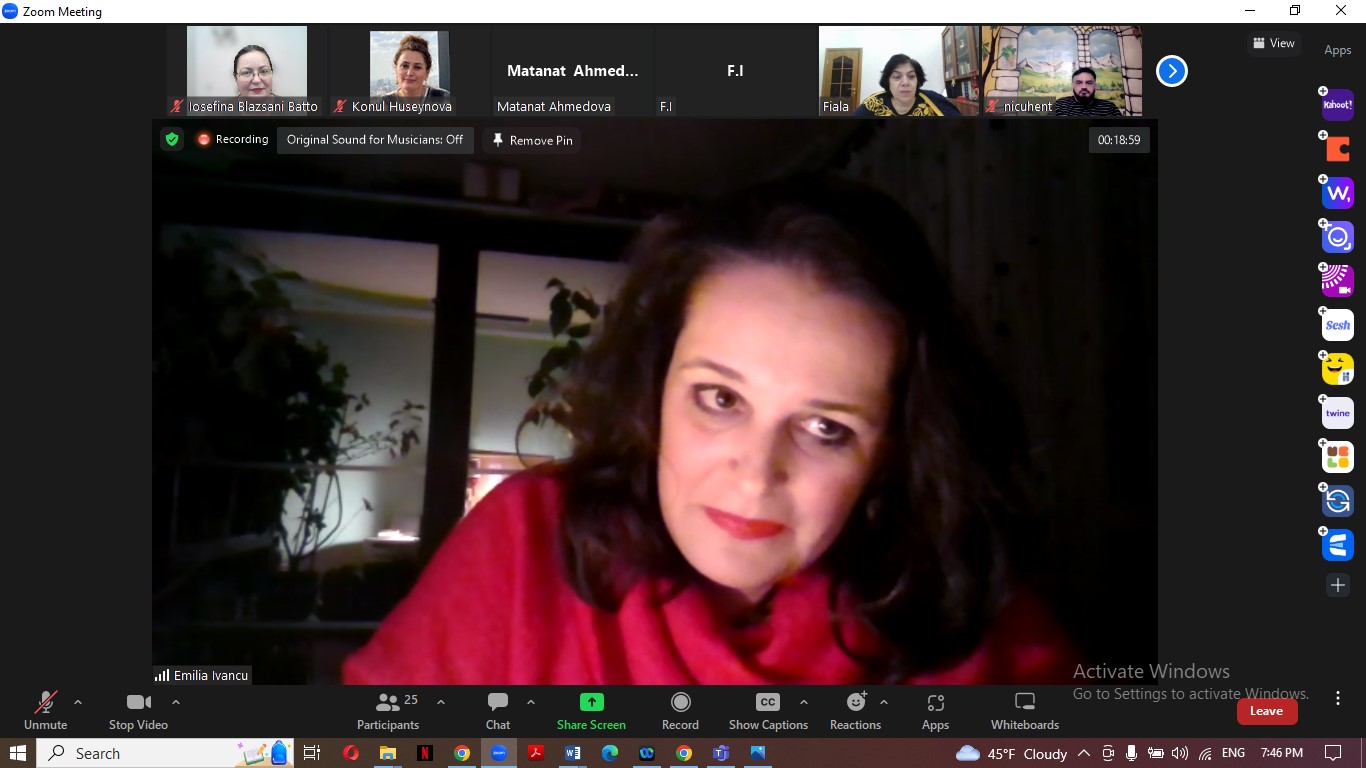Expand audio options arrow beside Unmute
Viewport: 1366px width, 768px height.
click(x=78, y=702)
